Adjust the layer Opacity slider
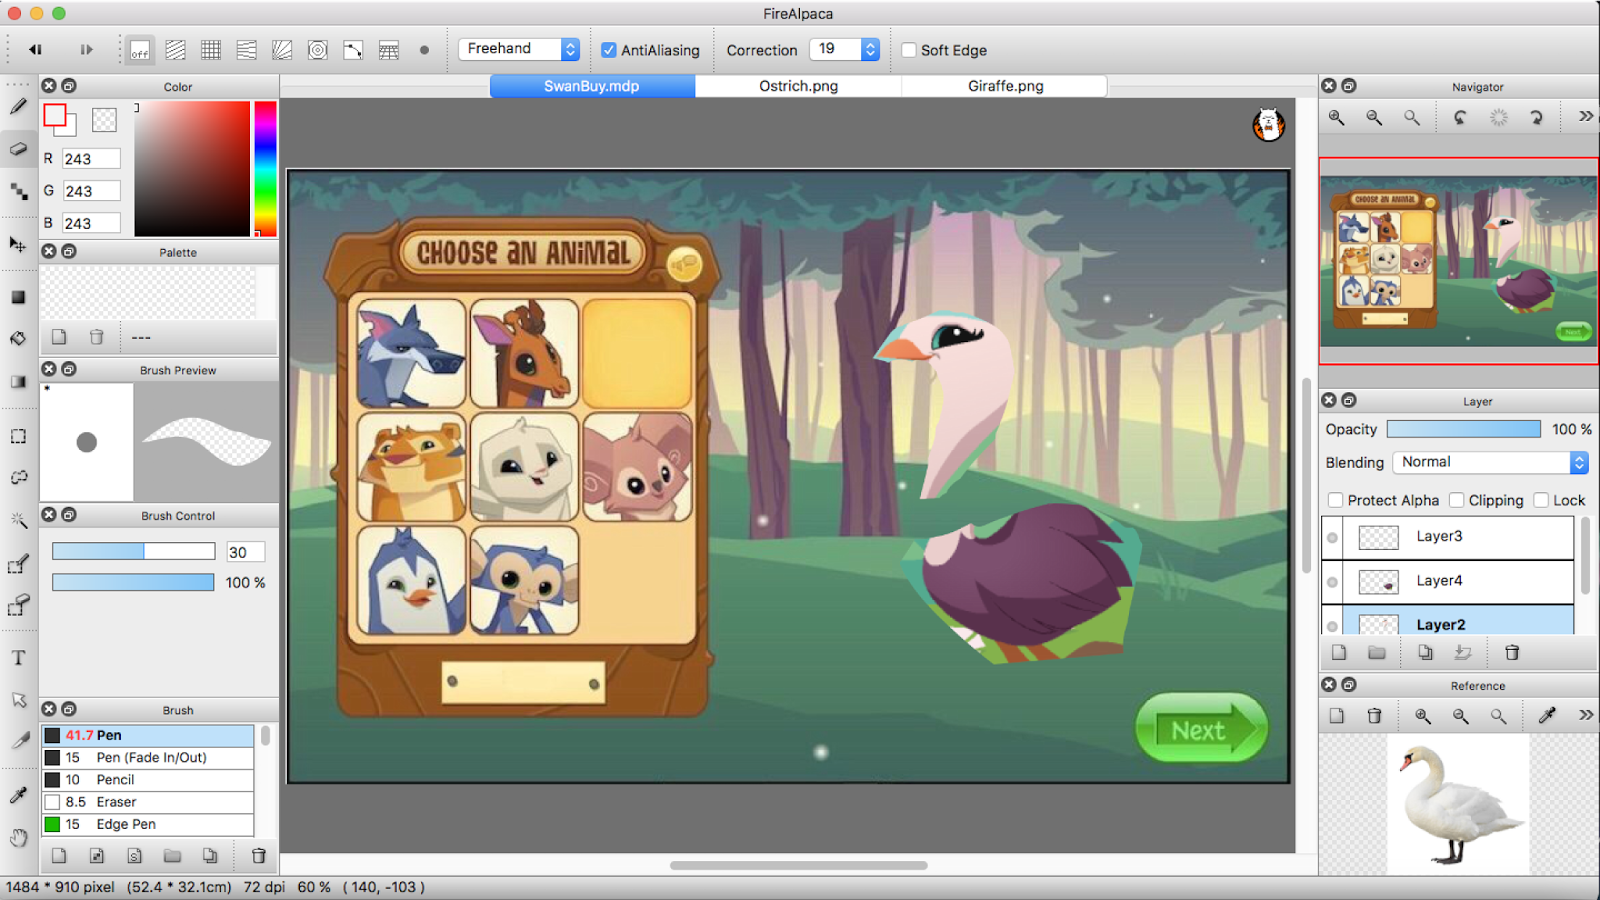This screenshot has width=1600, height=900. pyautogui.click(x=1464, y=429)
